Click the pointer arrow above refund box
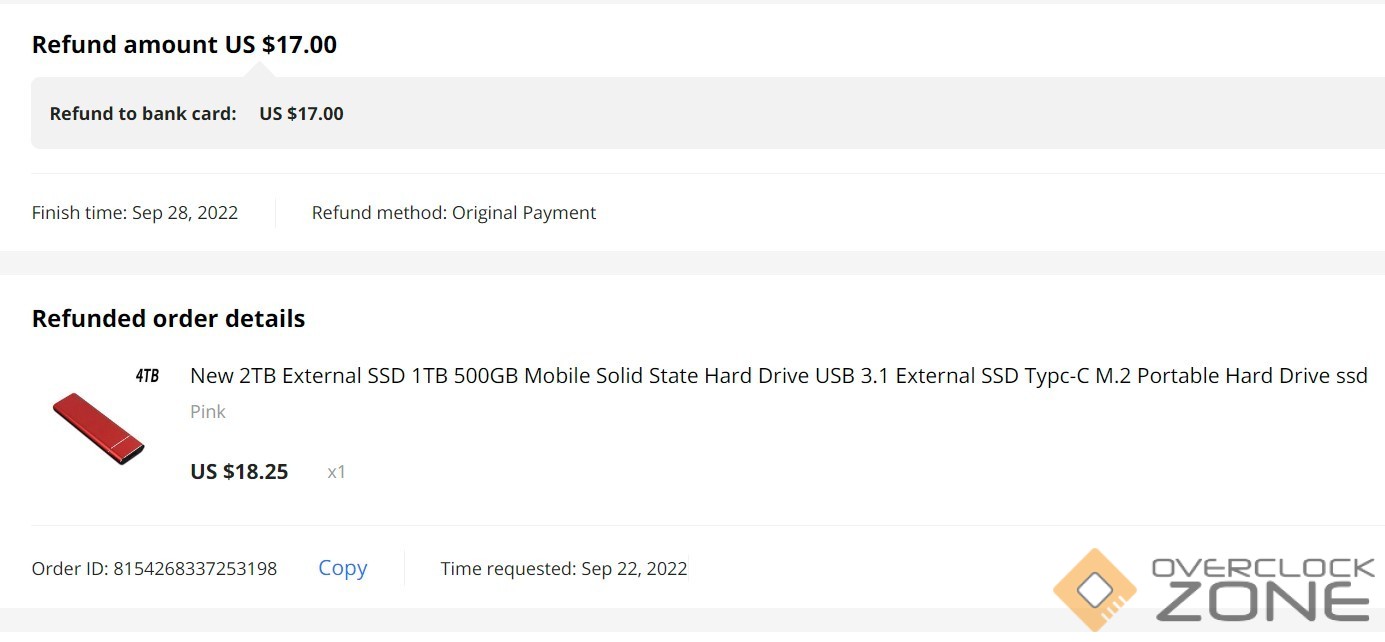This screenshot has width=1385, height=642. pyautogui.click(x=260, y=70)
